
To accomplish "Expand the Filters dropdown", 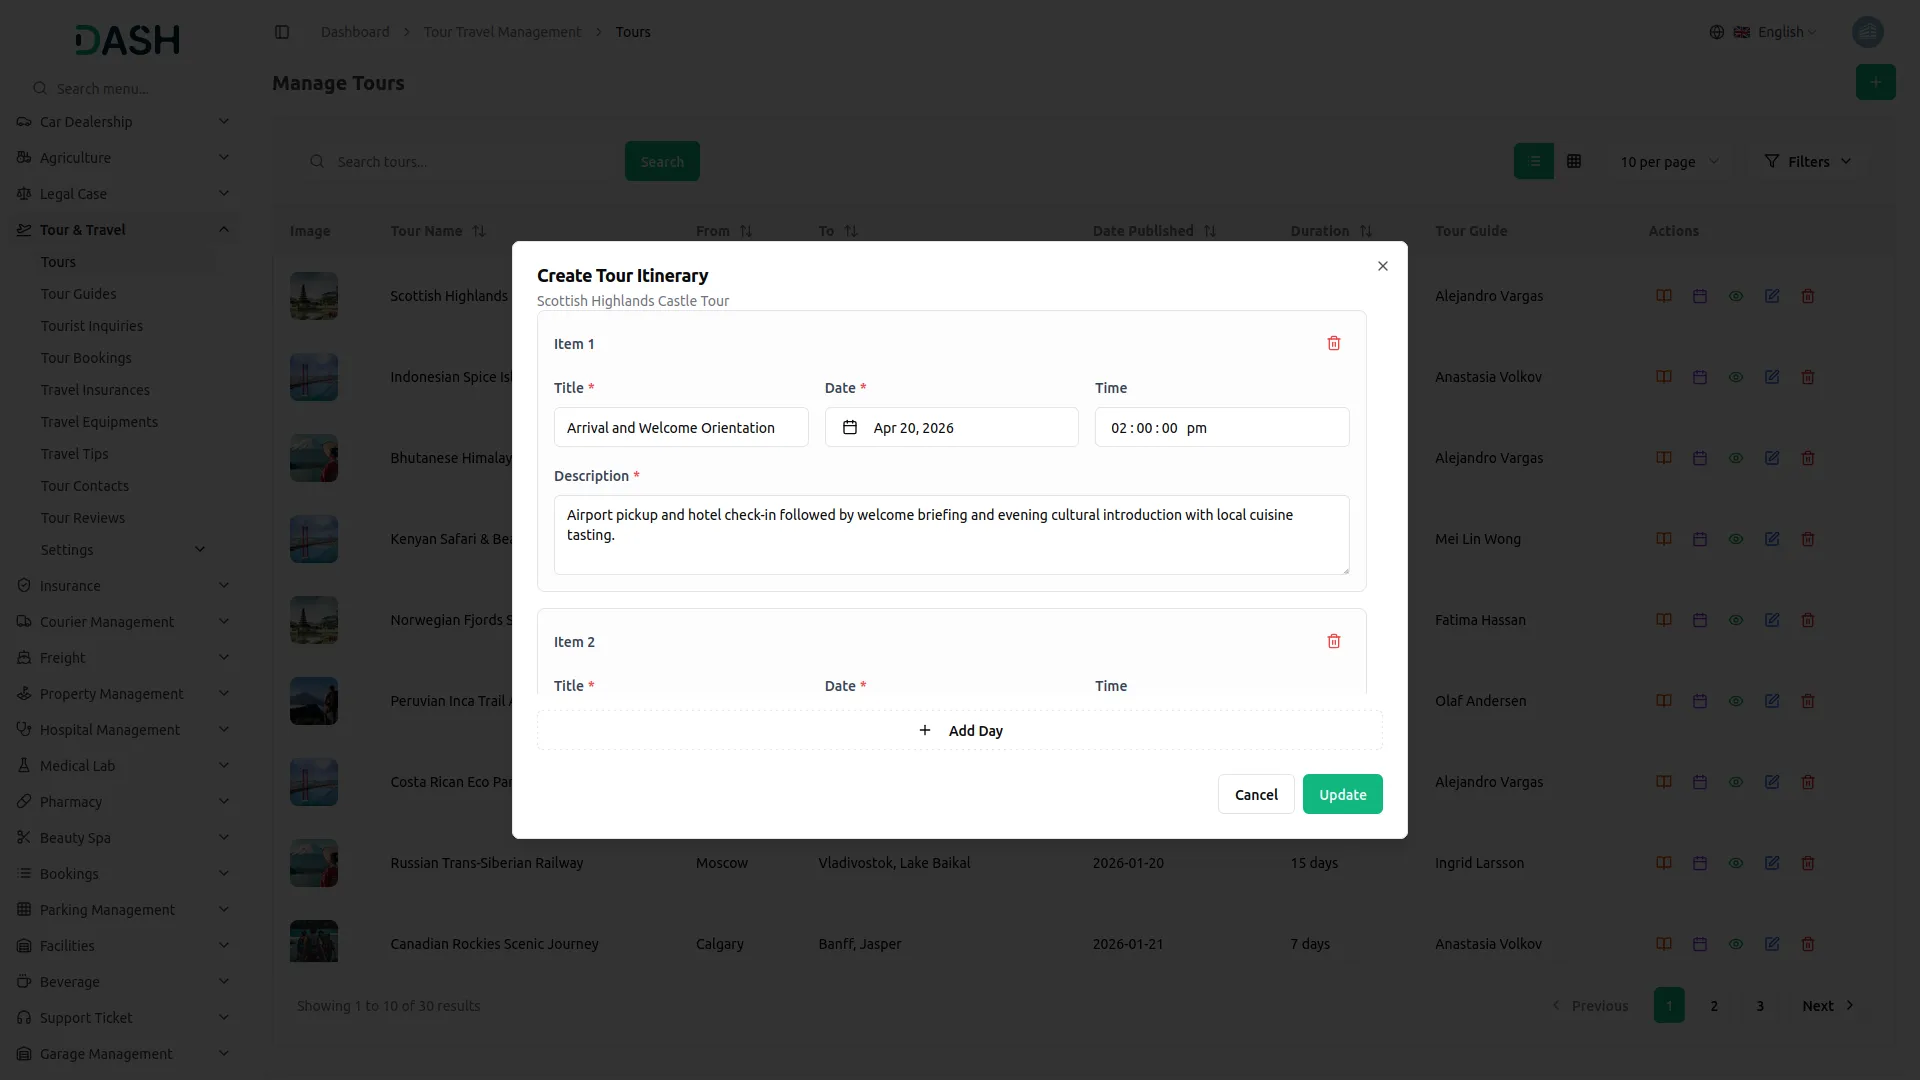I will (1808, 161).
